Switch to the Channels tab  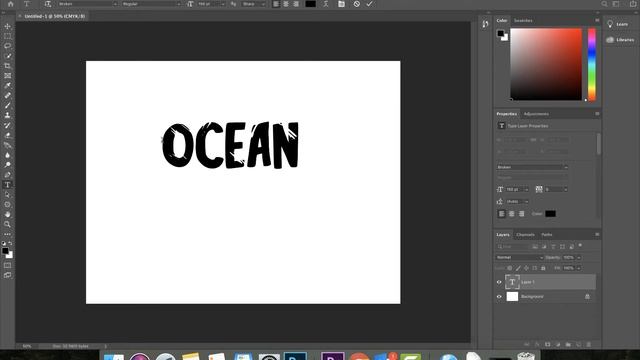(525, 235)
